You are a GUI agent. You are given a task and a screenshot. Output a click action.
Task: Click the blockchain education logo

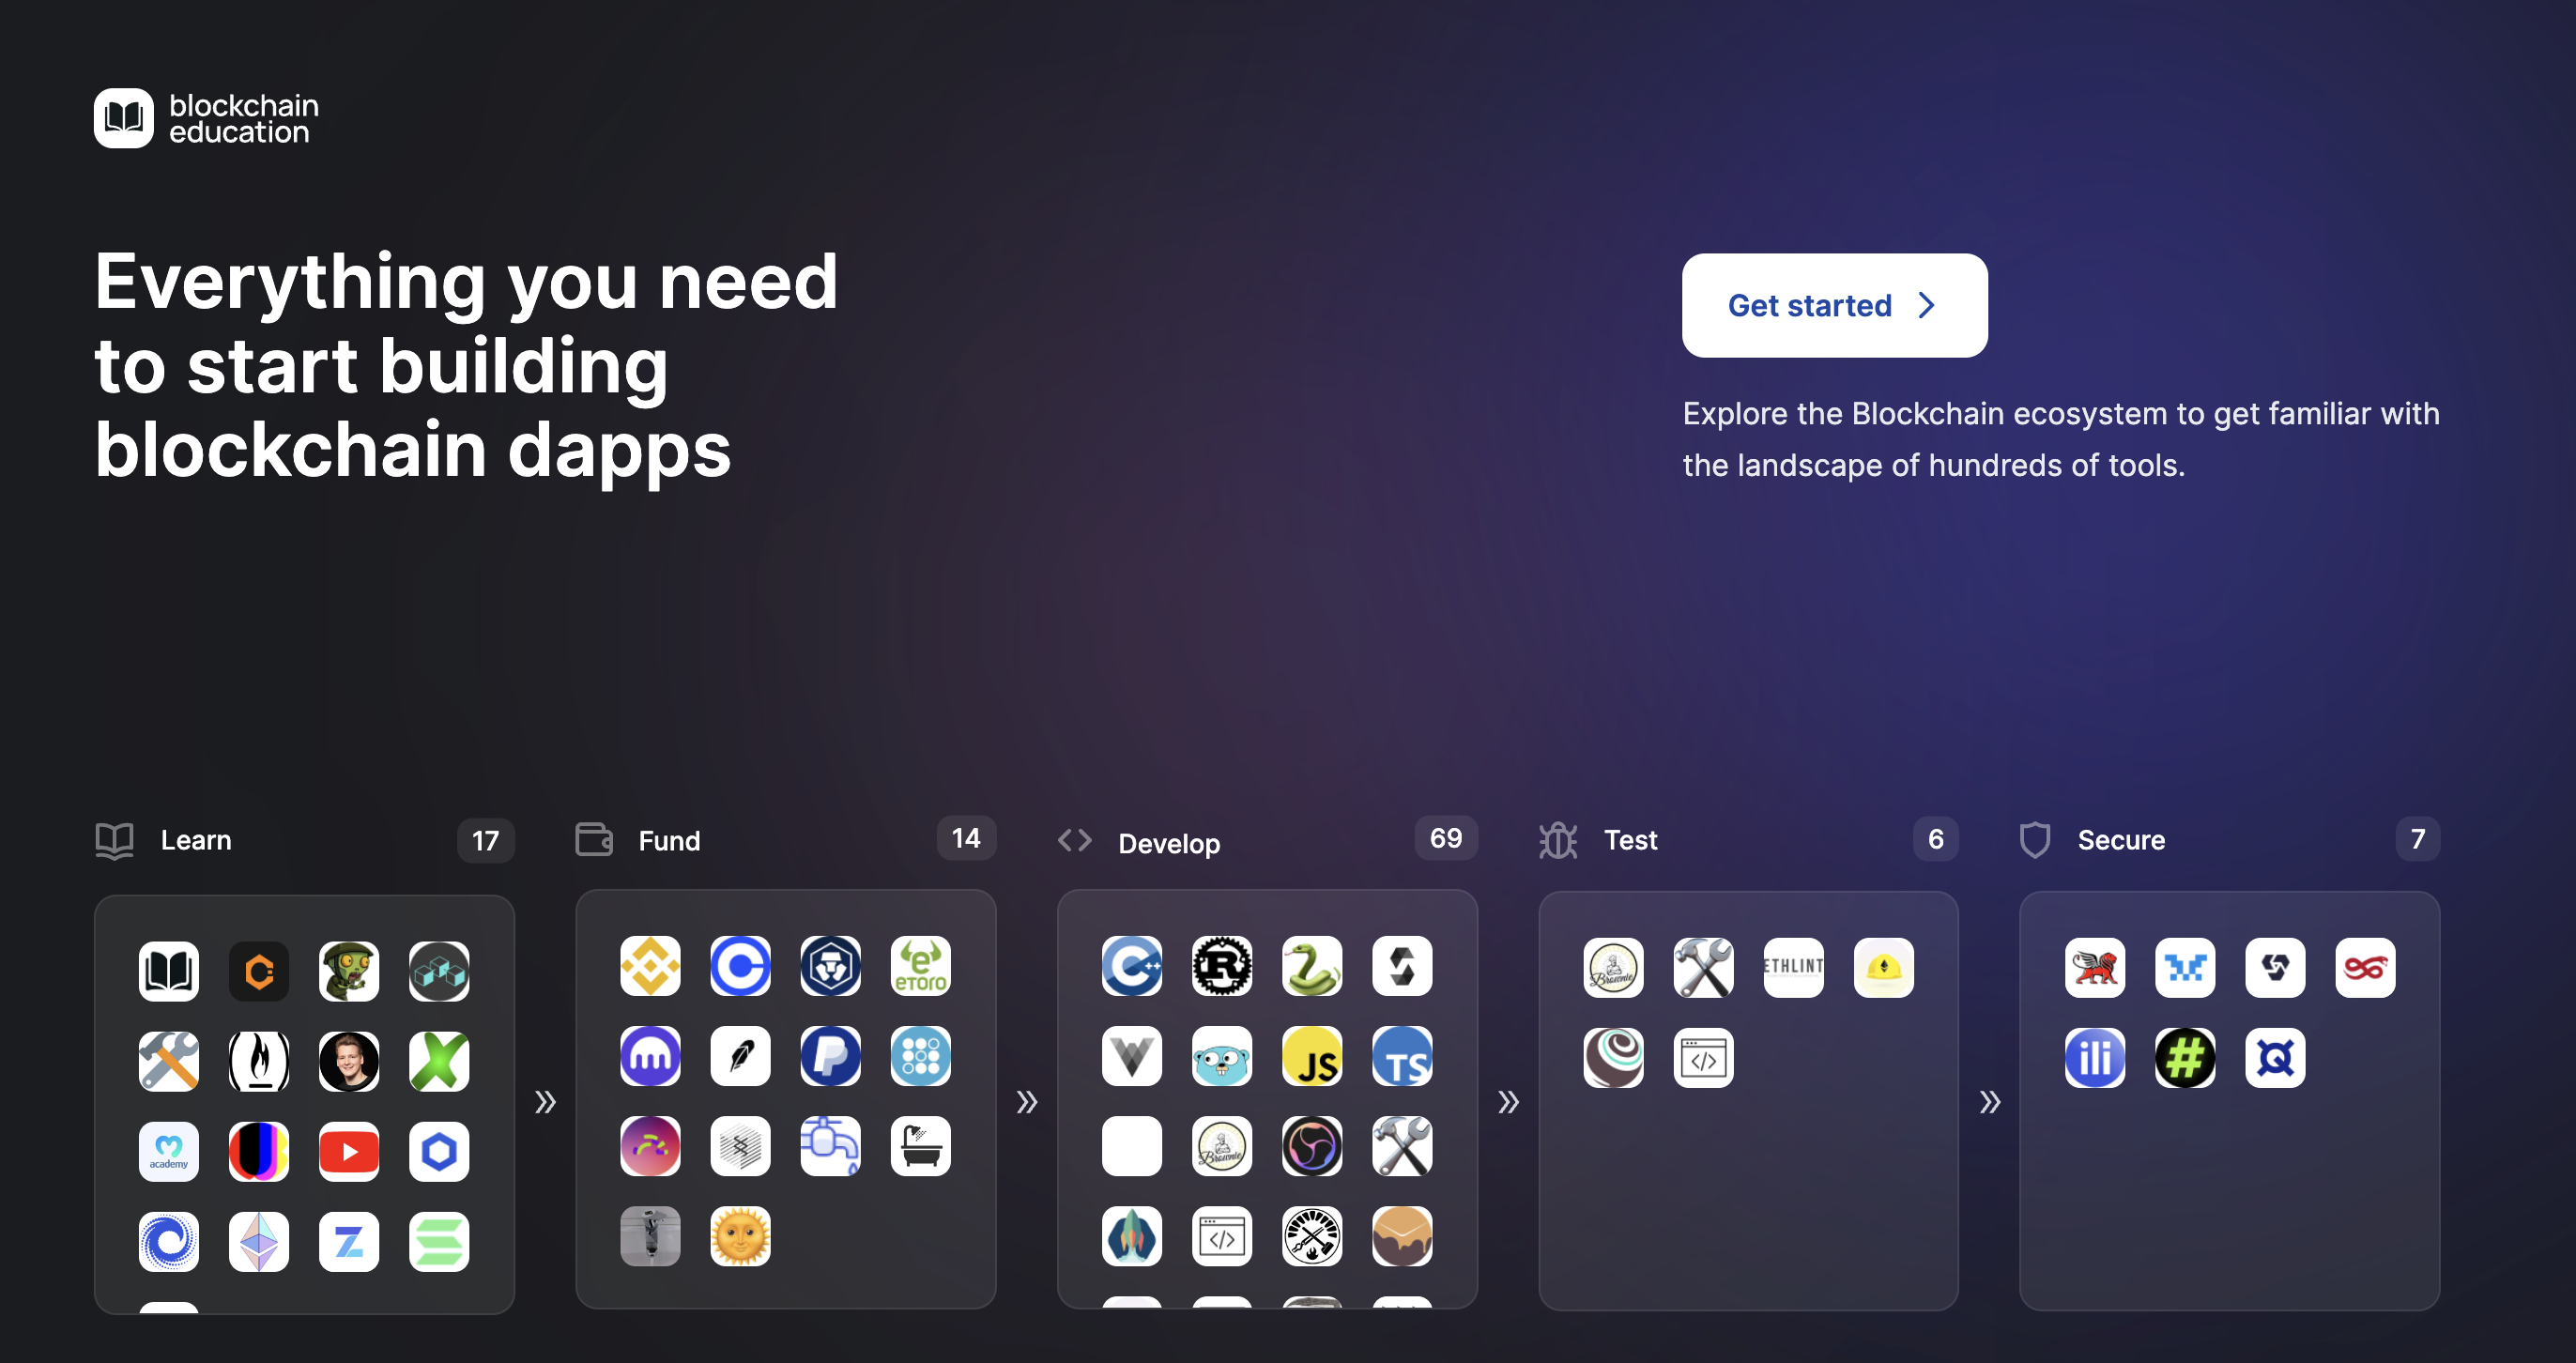point(207,118)
